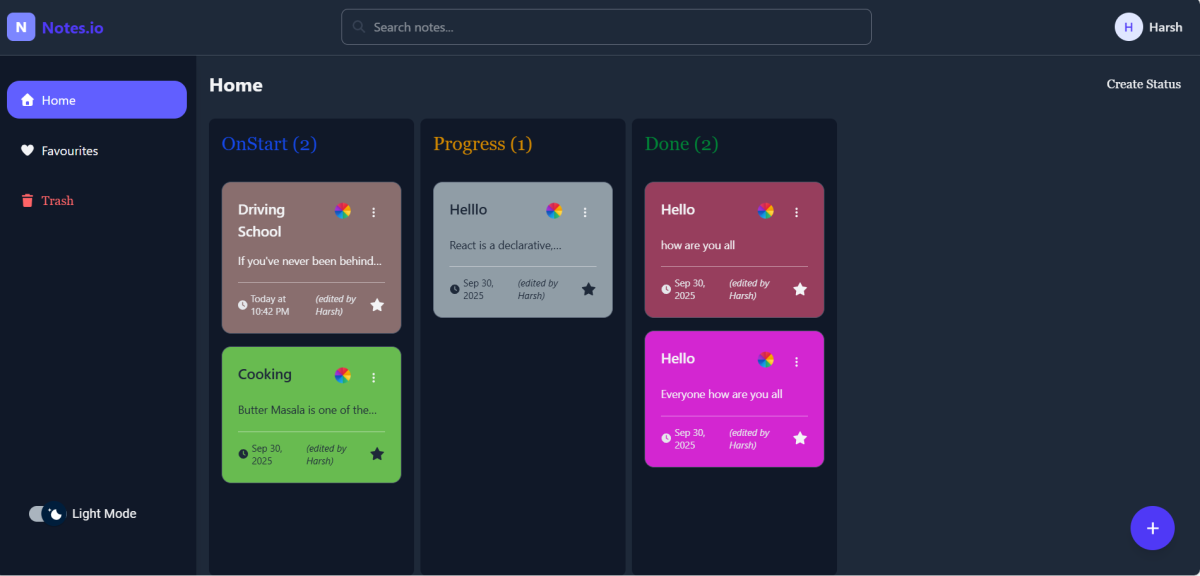Toggle favourite star on Cooking note

point(377,454)
